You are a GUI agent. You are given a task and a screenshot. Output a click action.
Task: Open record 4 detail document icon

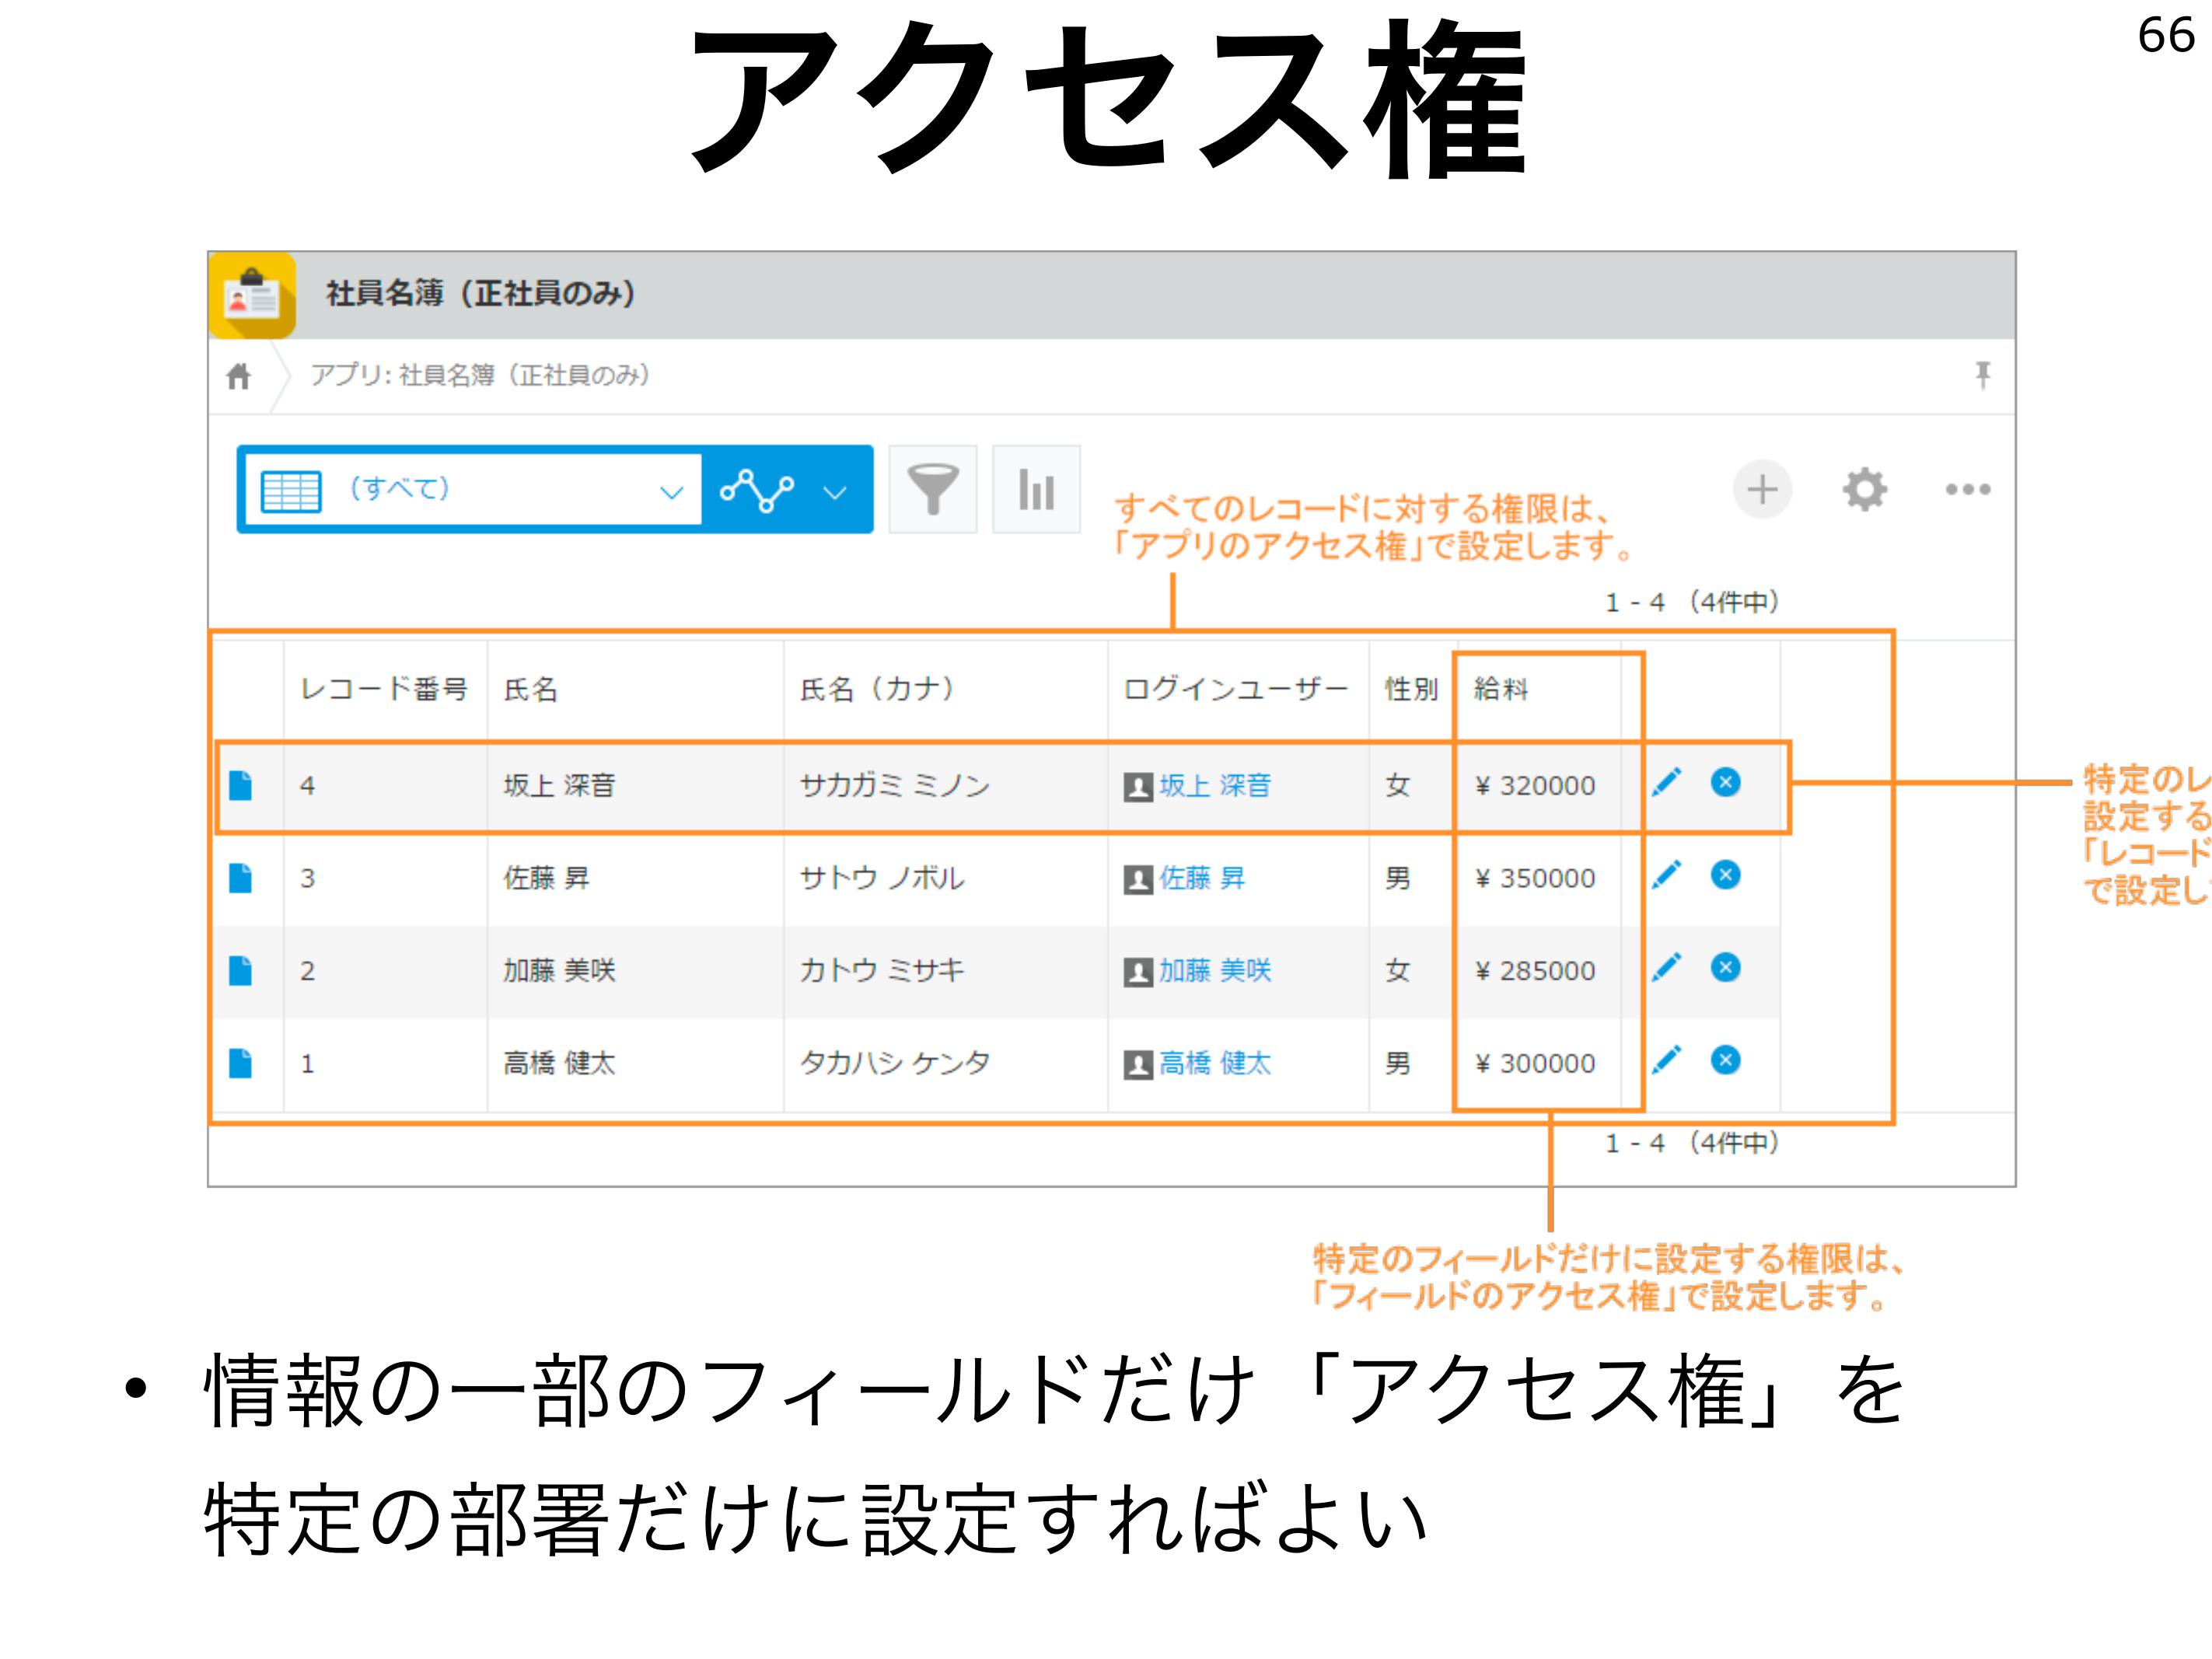tap(240, 785)
